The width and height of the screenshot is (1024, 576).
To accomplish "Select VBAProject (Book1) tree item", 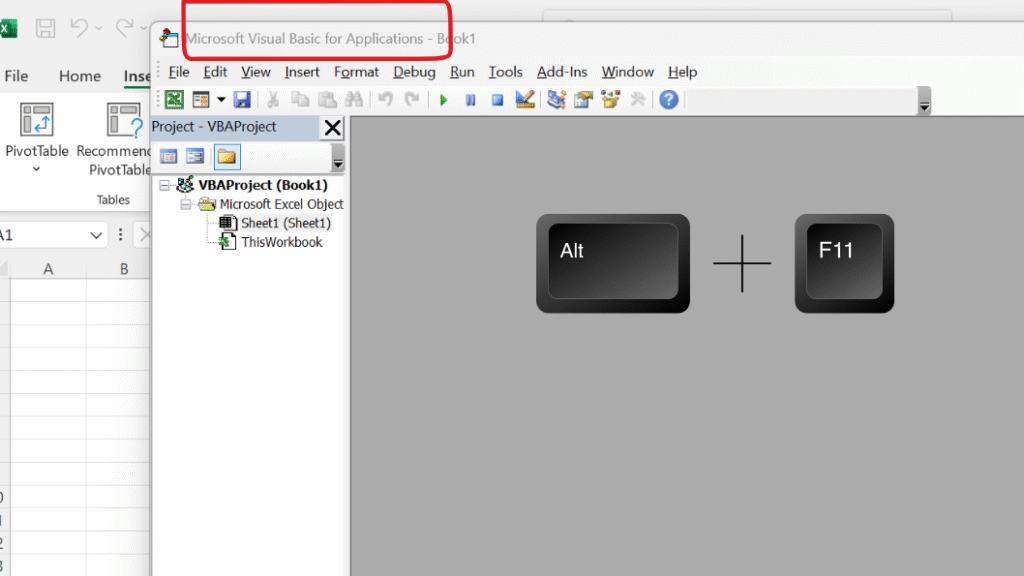I will [263, 185].
